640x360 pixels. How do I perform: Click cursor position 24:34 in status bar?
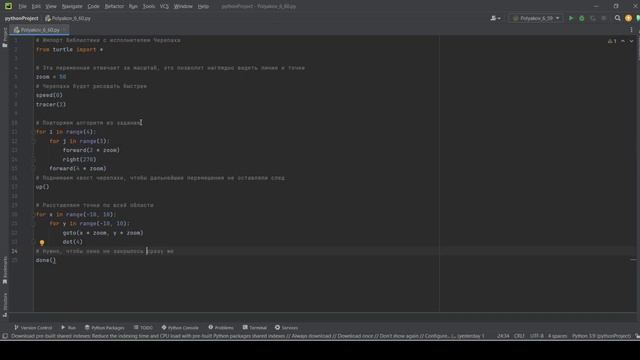(x=503, y=336)
